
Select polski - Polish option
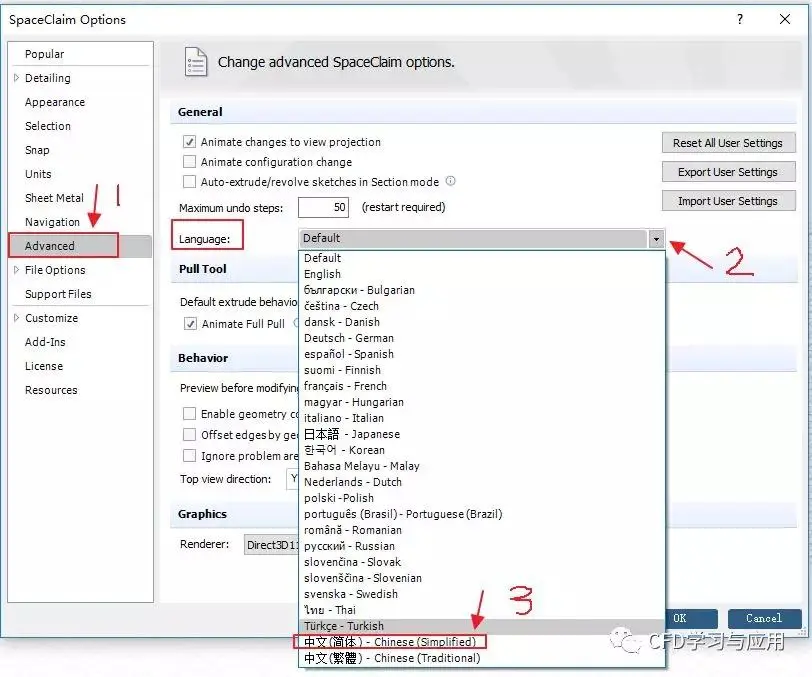click(482, 498)
